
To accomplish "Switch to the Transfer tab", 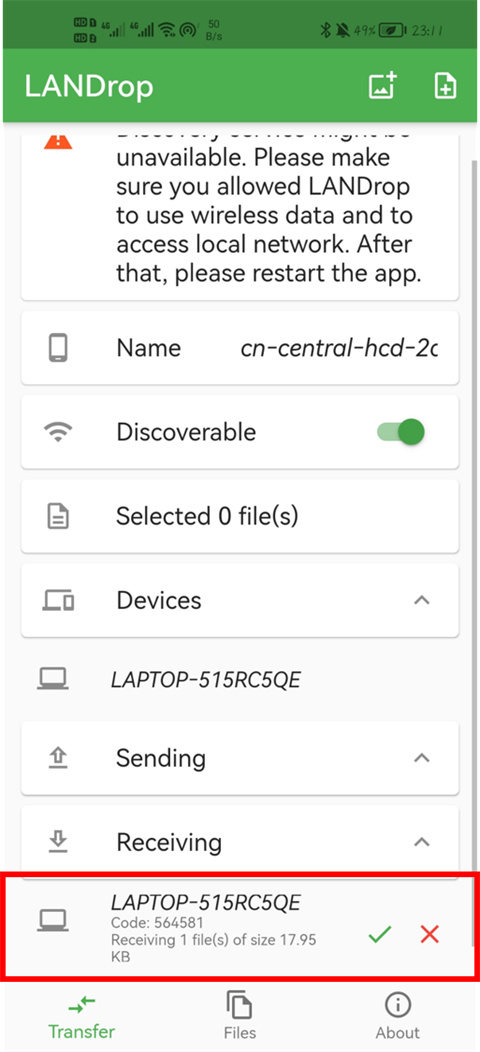I will pyautogui.click(x=82, y=1015).
